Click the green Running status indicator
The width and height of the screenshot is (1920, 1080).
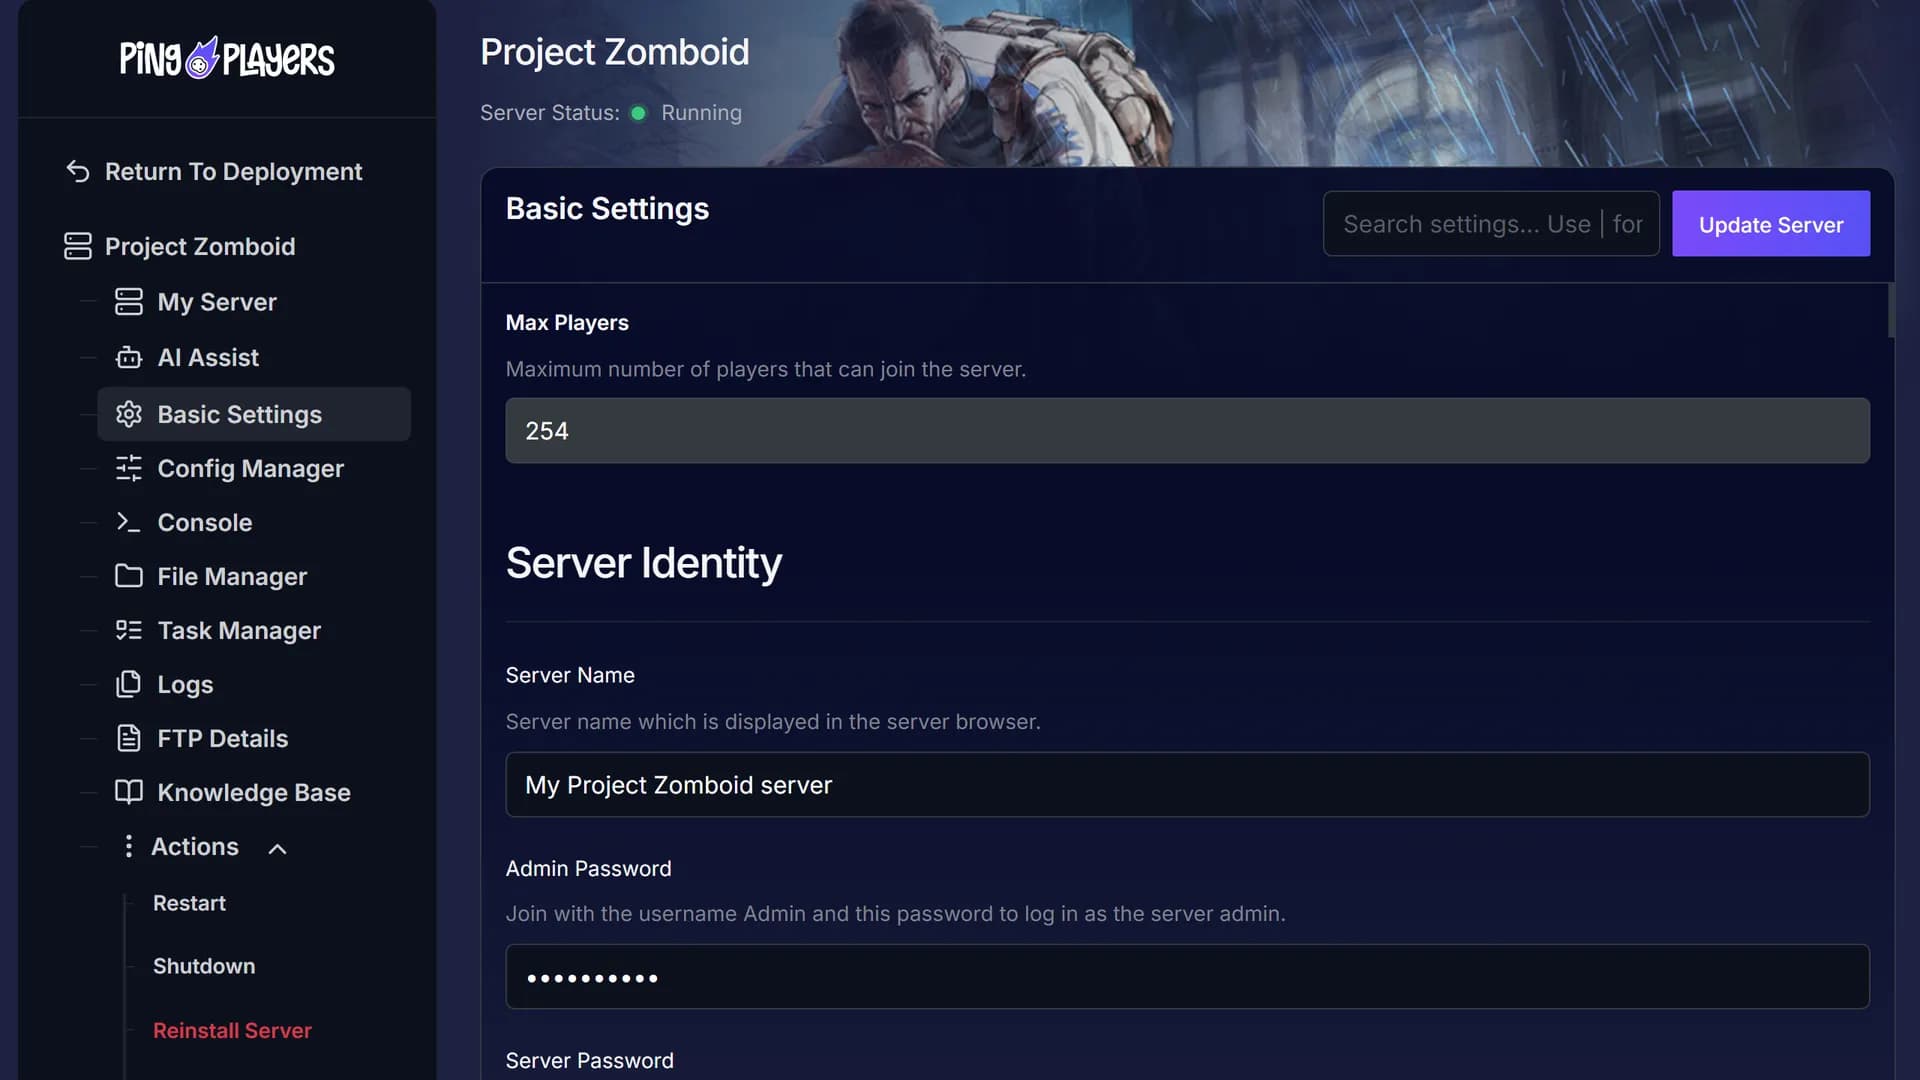638,113
